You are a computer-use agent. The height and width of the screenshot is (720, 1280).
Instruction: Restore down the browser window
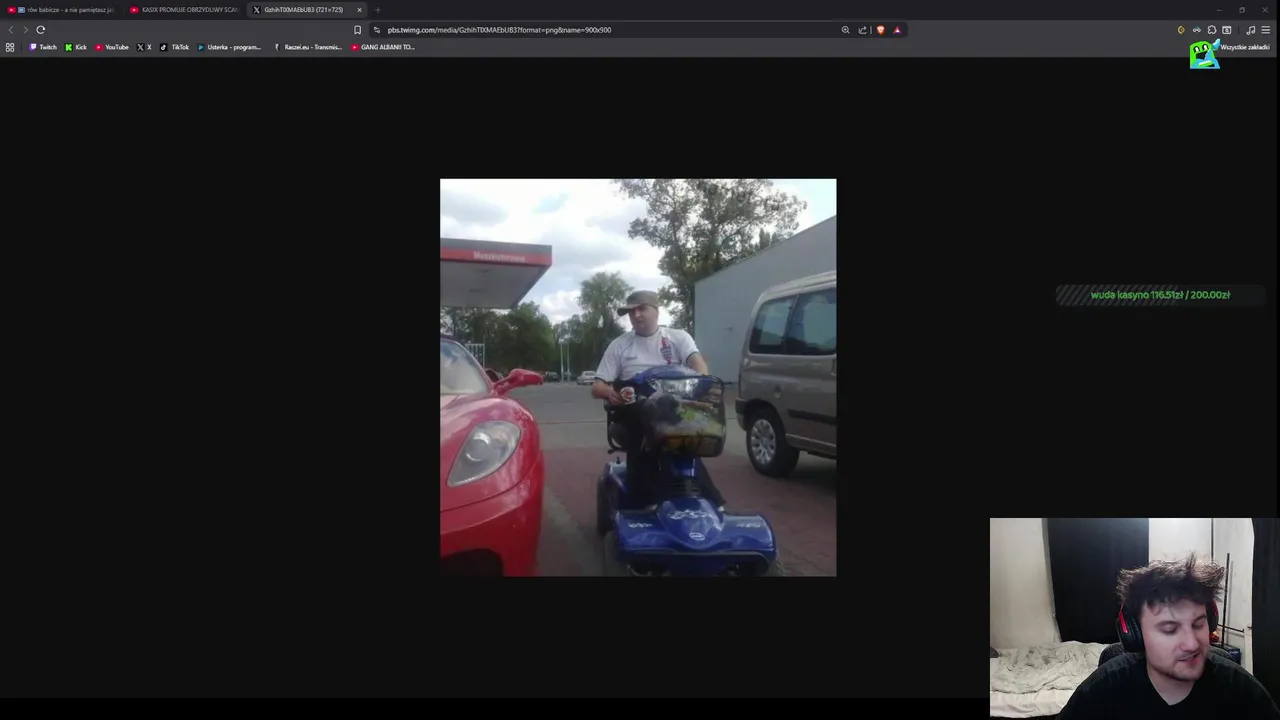pos(1242,10)
